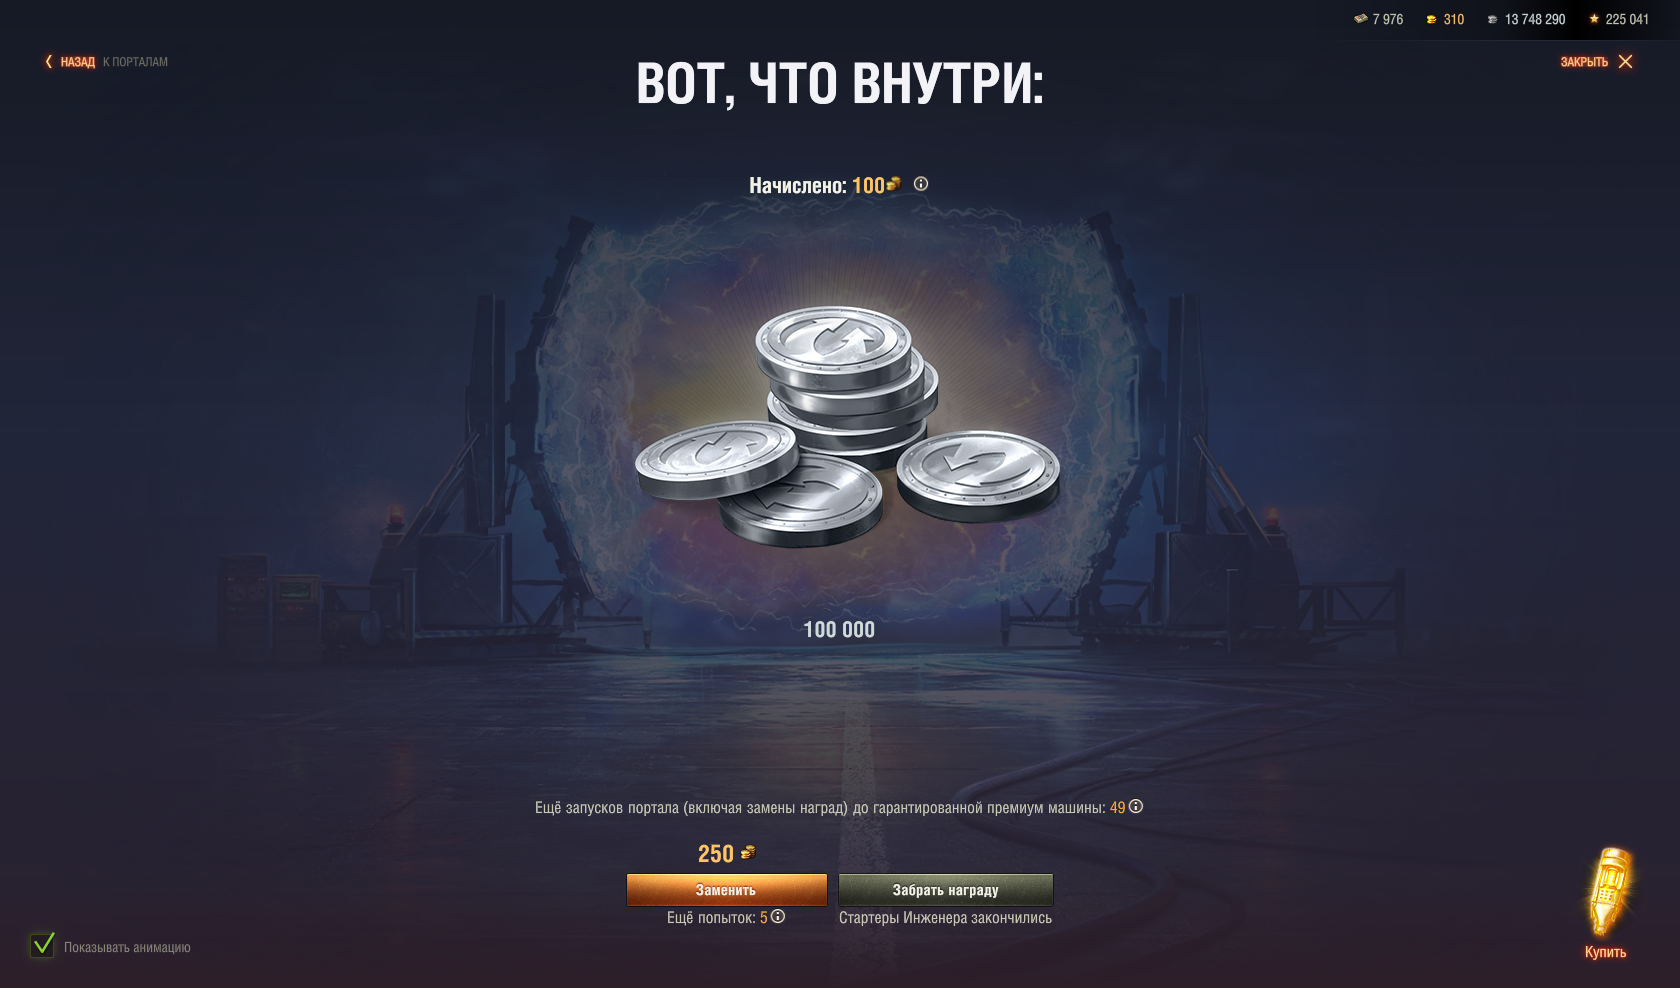Close the screen with Закрыть X
Viewport: 1680px width, 988px height.
1626,62
